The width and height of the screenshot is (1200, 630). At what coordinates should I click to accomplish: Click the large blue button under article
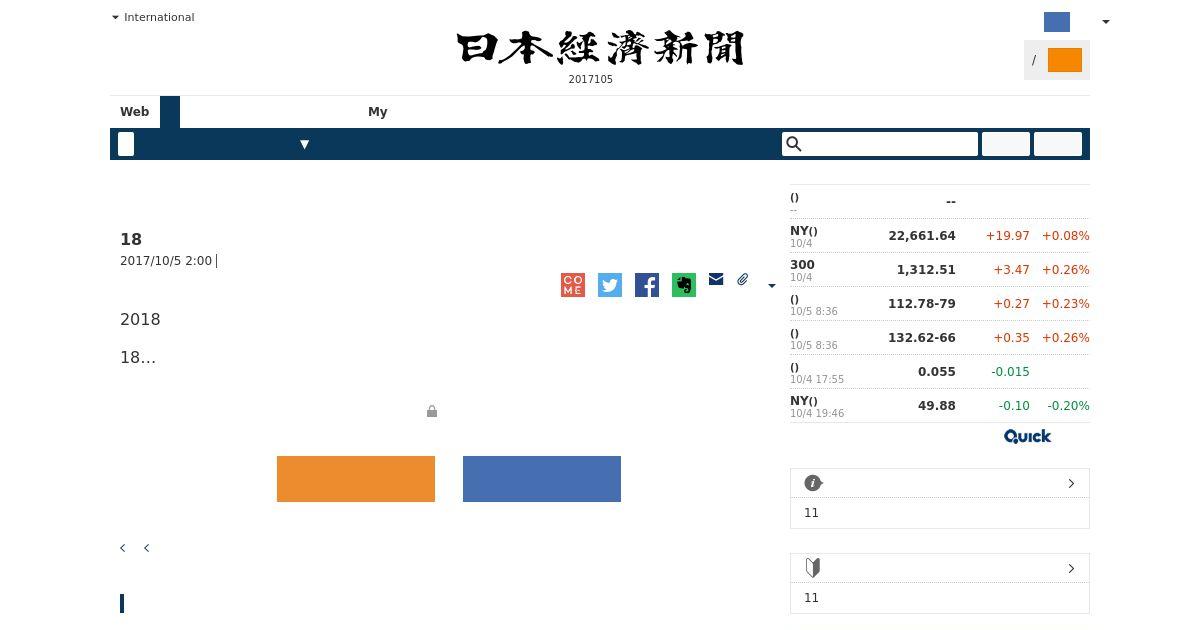point(542,479)
